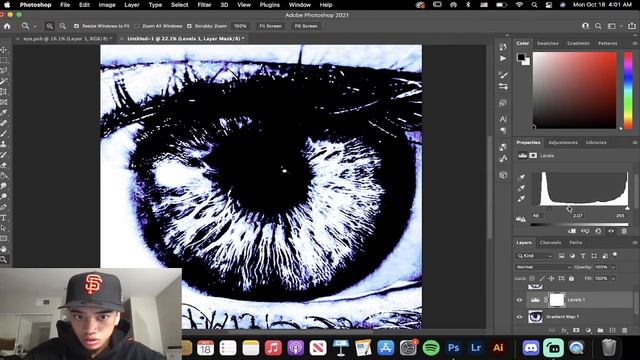Toggle Resize Windows to Fit checkbox
Viewport: 640px width, 360px height.
point(76,26)
